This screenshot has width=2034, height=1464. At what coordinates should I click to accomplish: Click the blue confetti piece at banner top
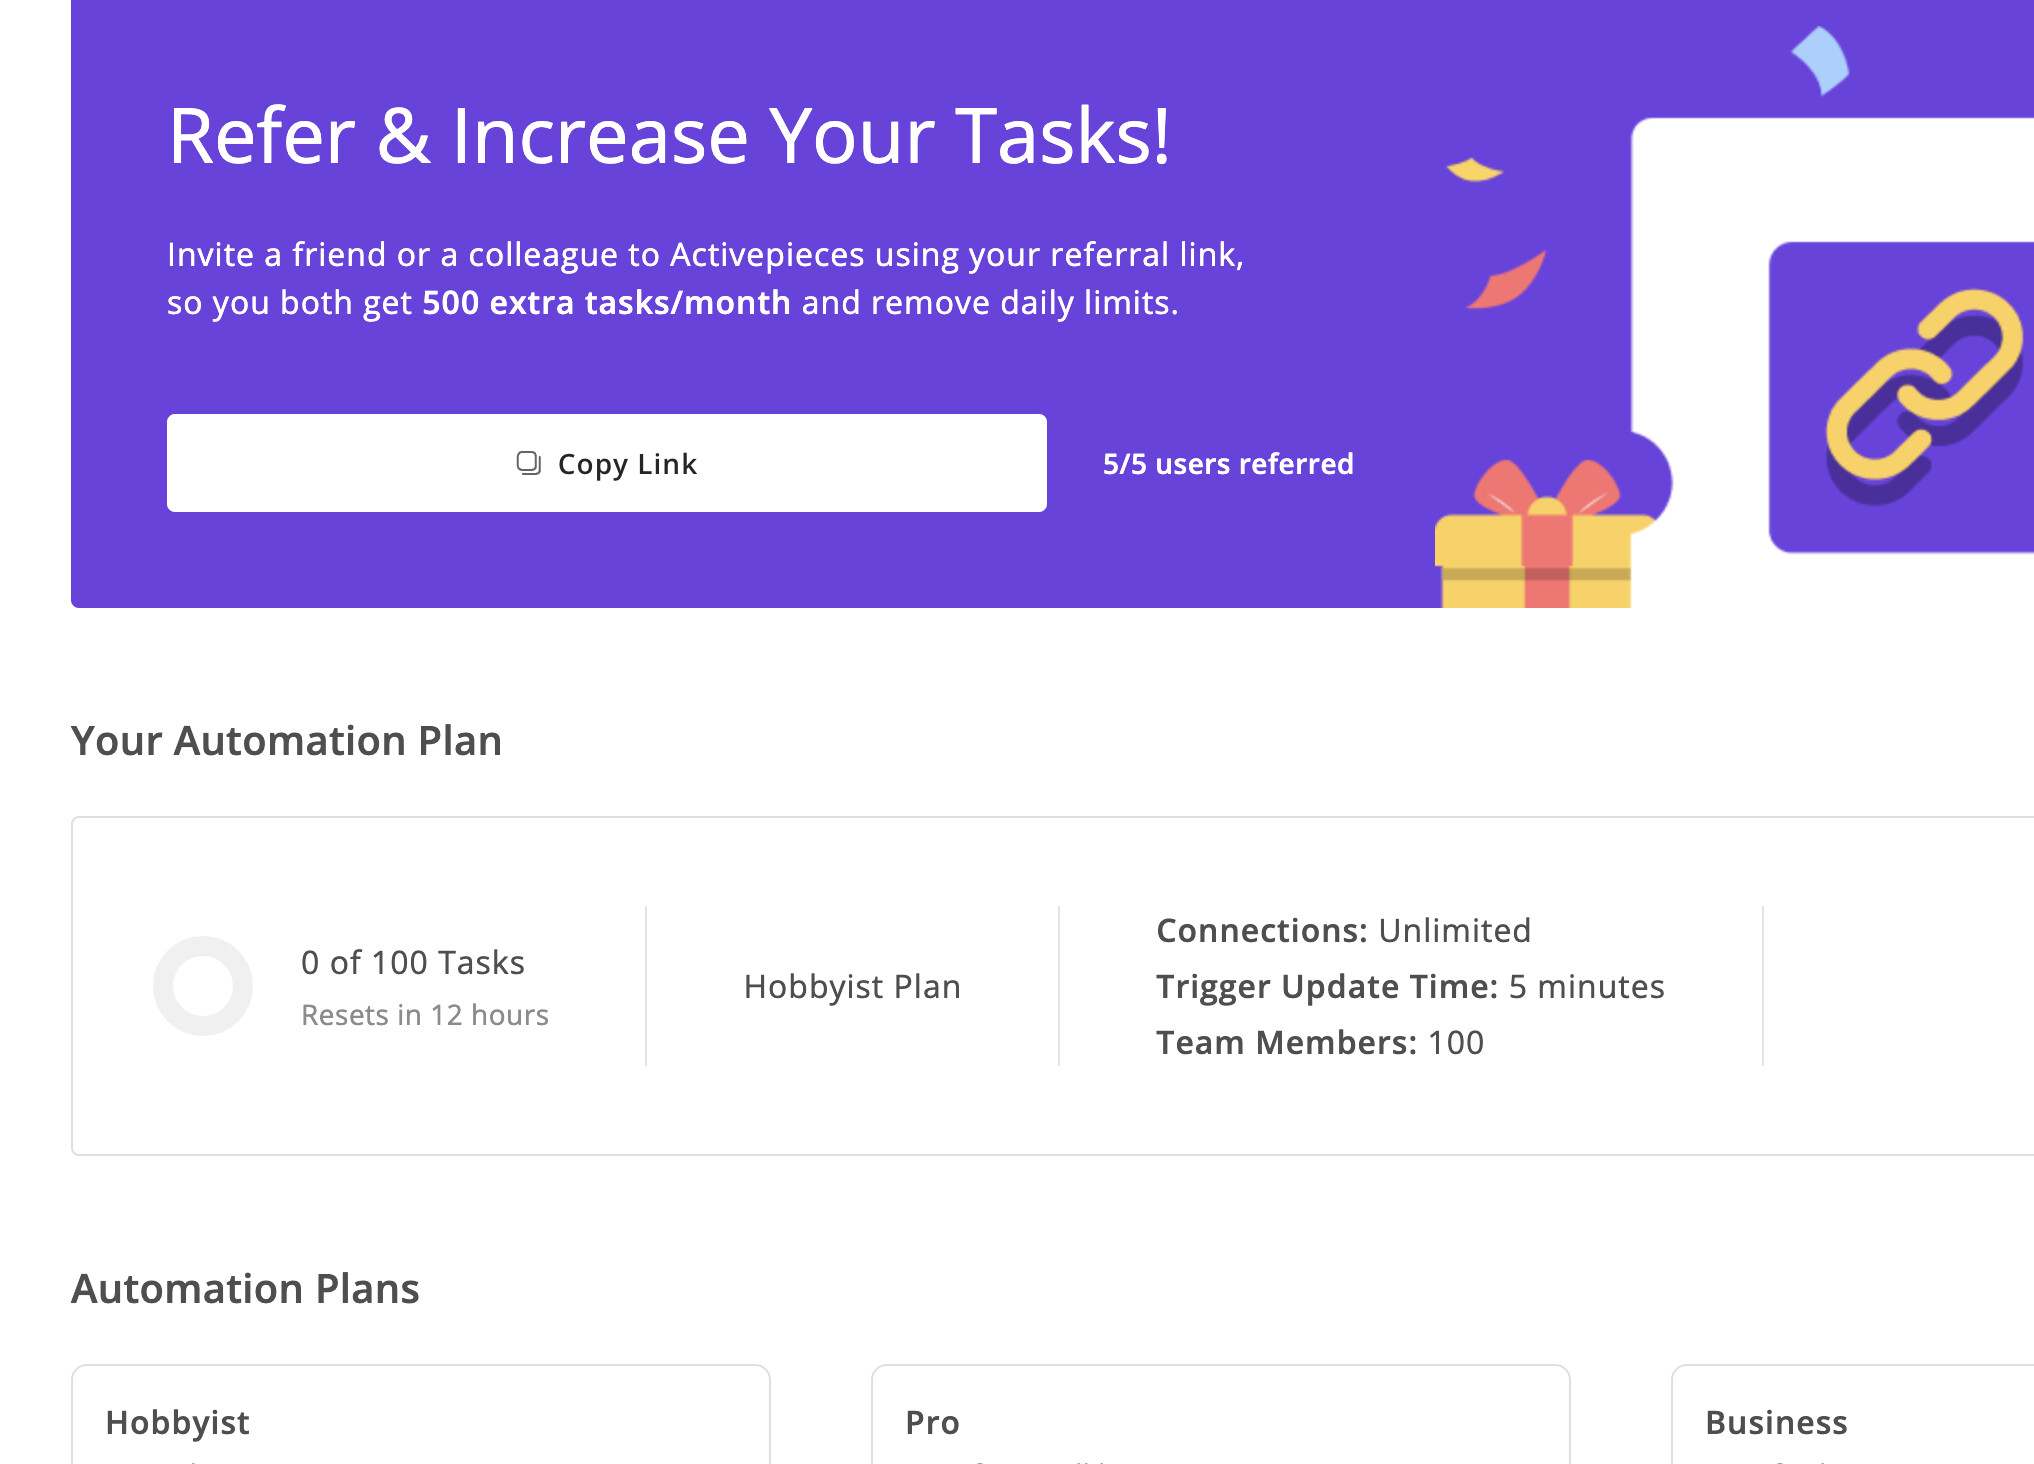[1820, 60]
